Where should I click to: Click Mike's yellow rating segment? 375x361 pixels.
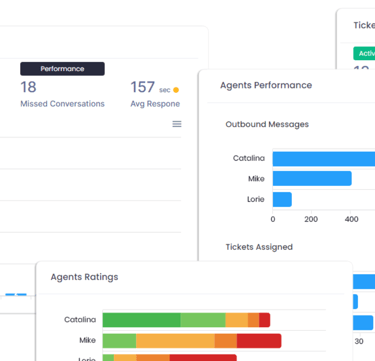click(x=175, y=341)
